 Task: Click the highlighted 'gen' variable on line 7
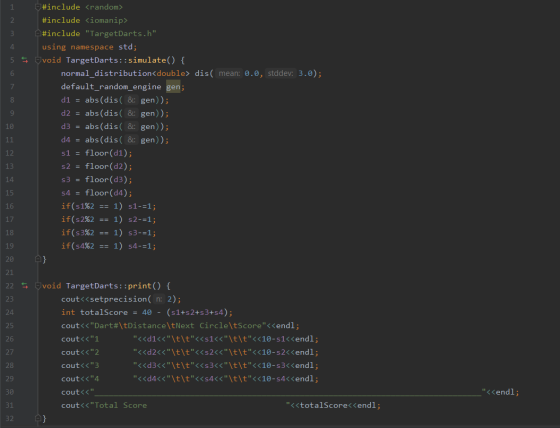(x=173, y=87)
